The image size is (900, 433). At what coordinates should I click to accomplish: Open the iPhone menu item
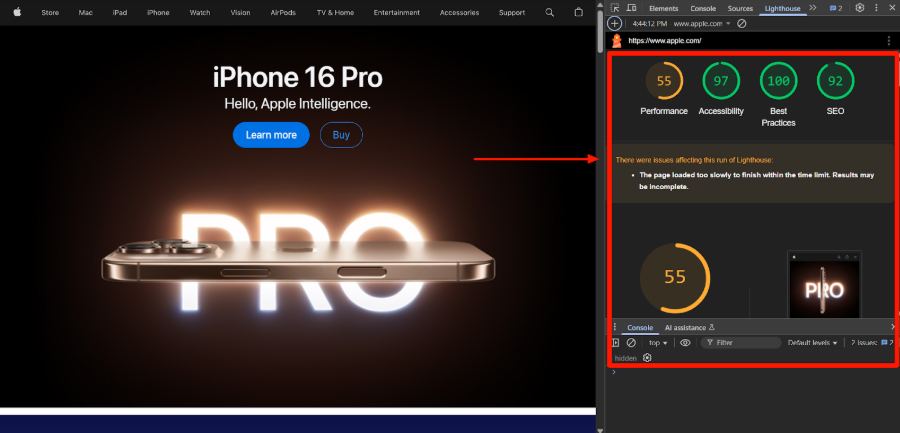click(x=158, y=12)
